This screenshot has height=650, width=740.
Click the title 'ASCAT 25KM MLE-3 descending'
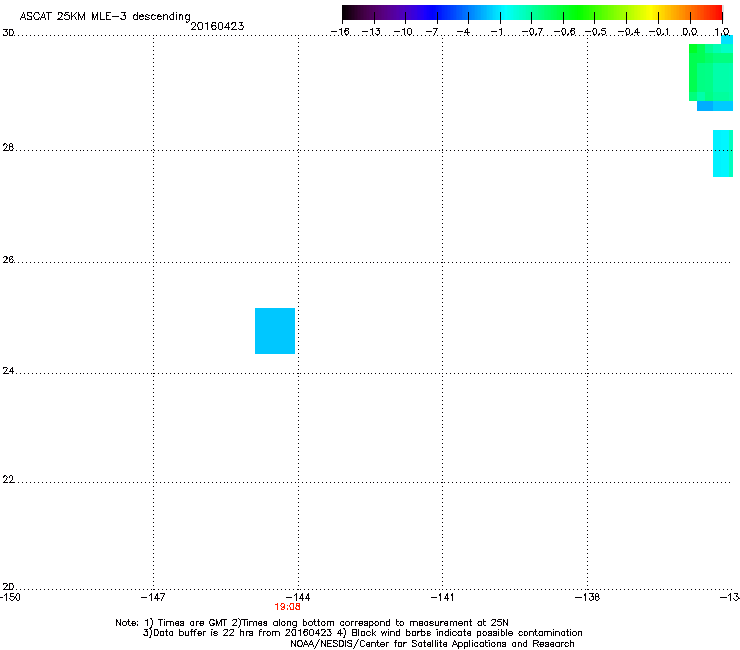click(x=105, y=16)
